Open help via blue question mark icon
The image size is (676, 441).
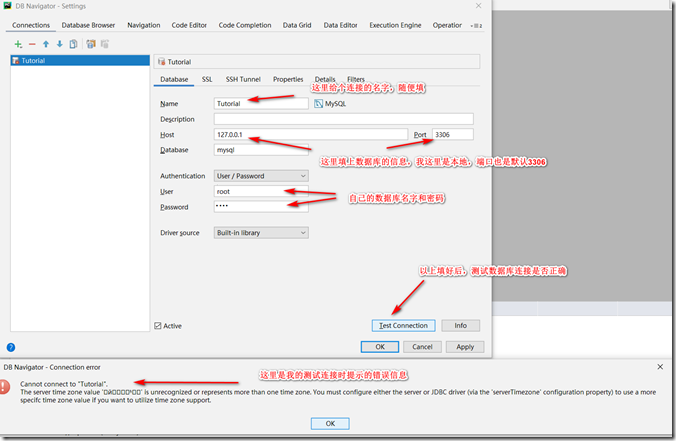point(11,347)
